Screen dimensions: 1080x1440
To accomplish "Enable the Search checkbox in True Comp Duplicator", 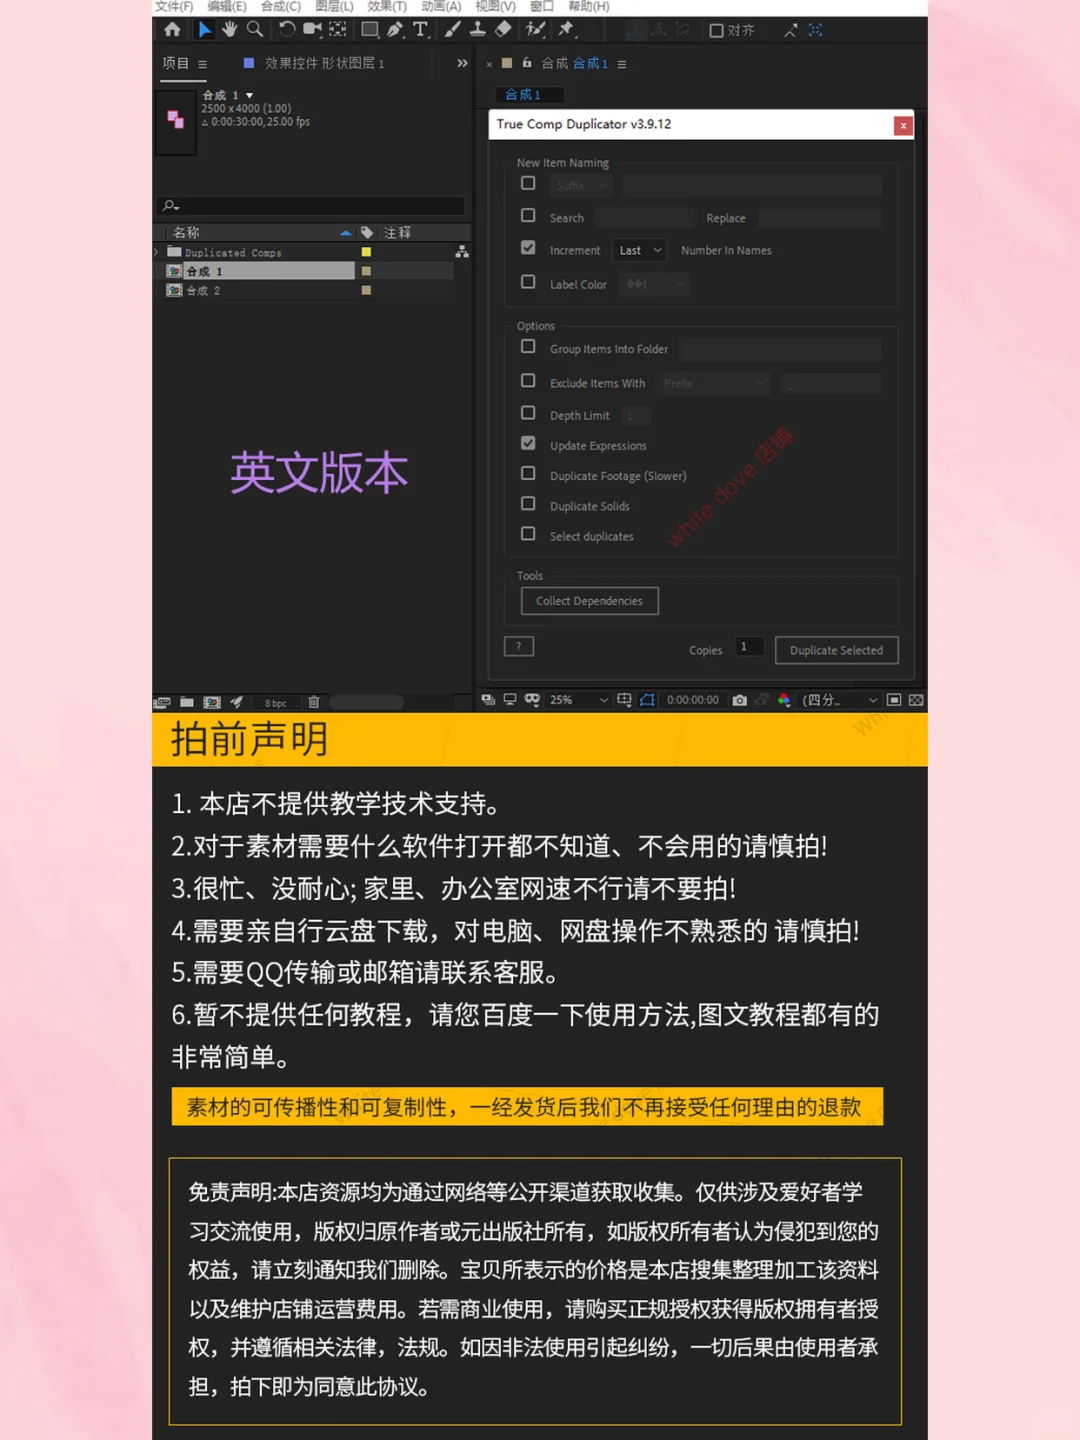I will (528, 214).
